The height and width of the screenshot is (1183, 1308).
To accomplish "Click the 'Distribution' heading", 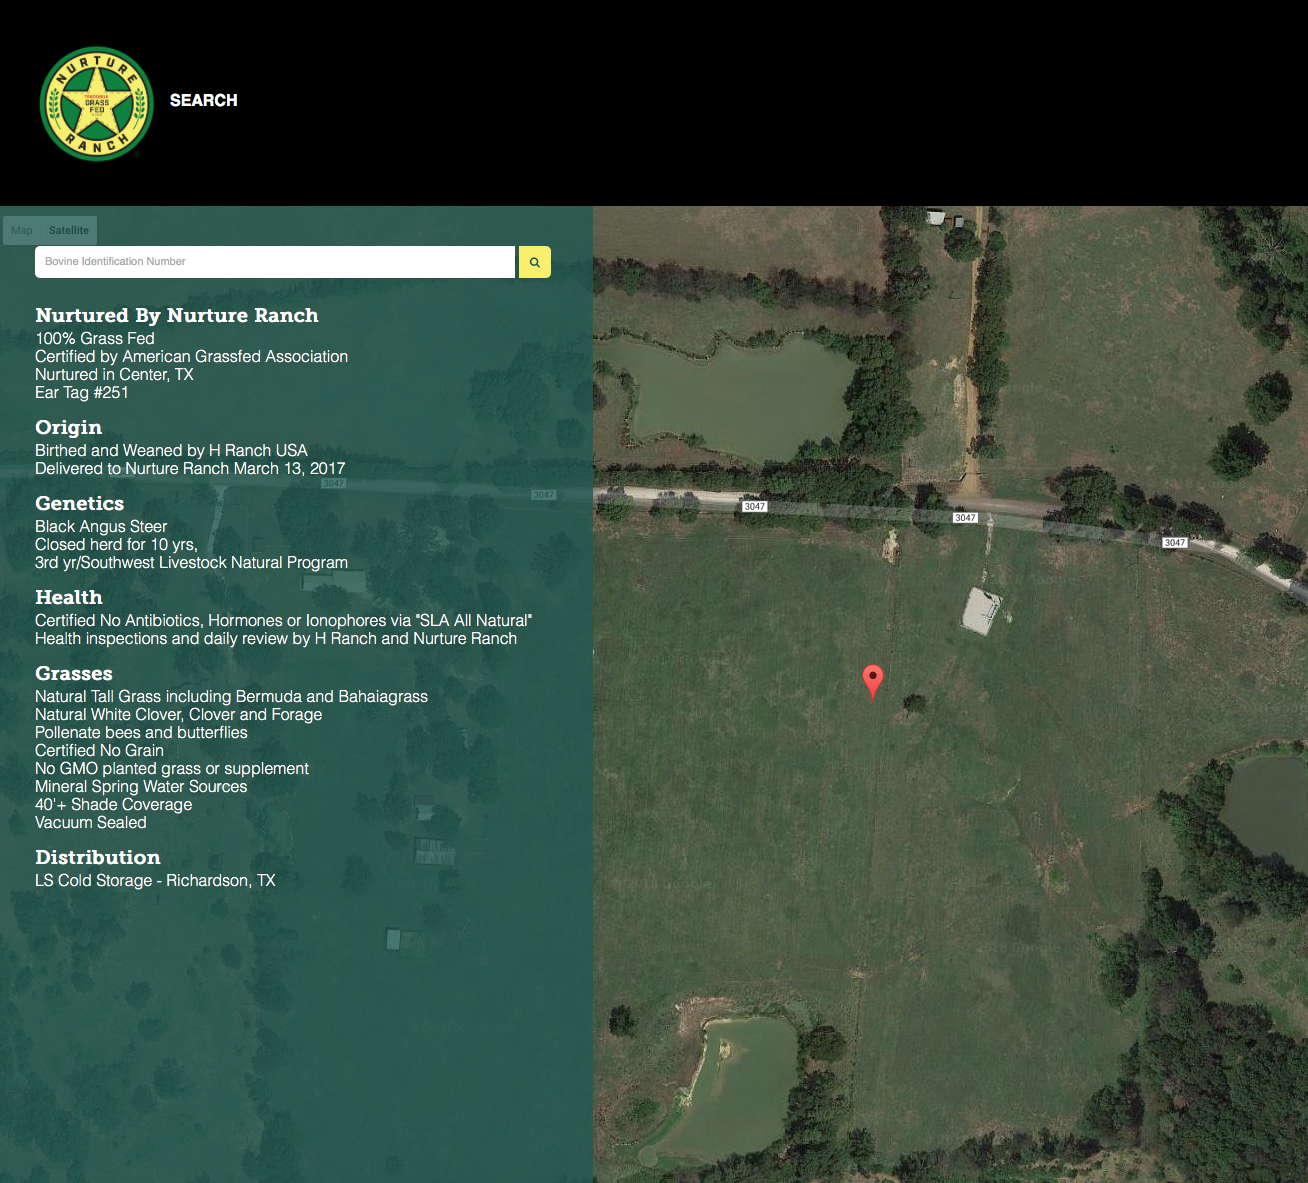I will (x=98, y=858).
